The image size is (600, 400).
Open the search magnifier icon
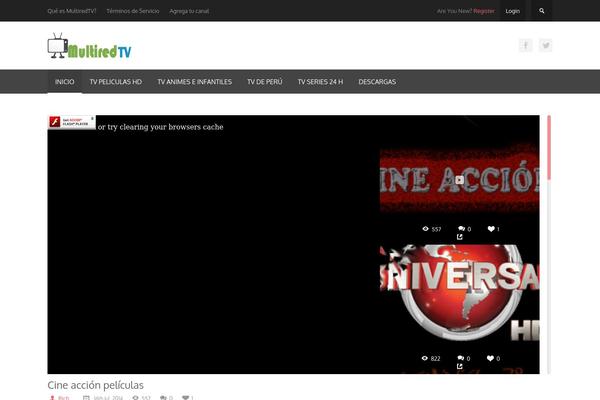click(x=541, y=11)
